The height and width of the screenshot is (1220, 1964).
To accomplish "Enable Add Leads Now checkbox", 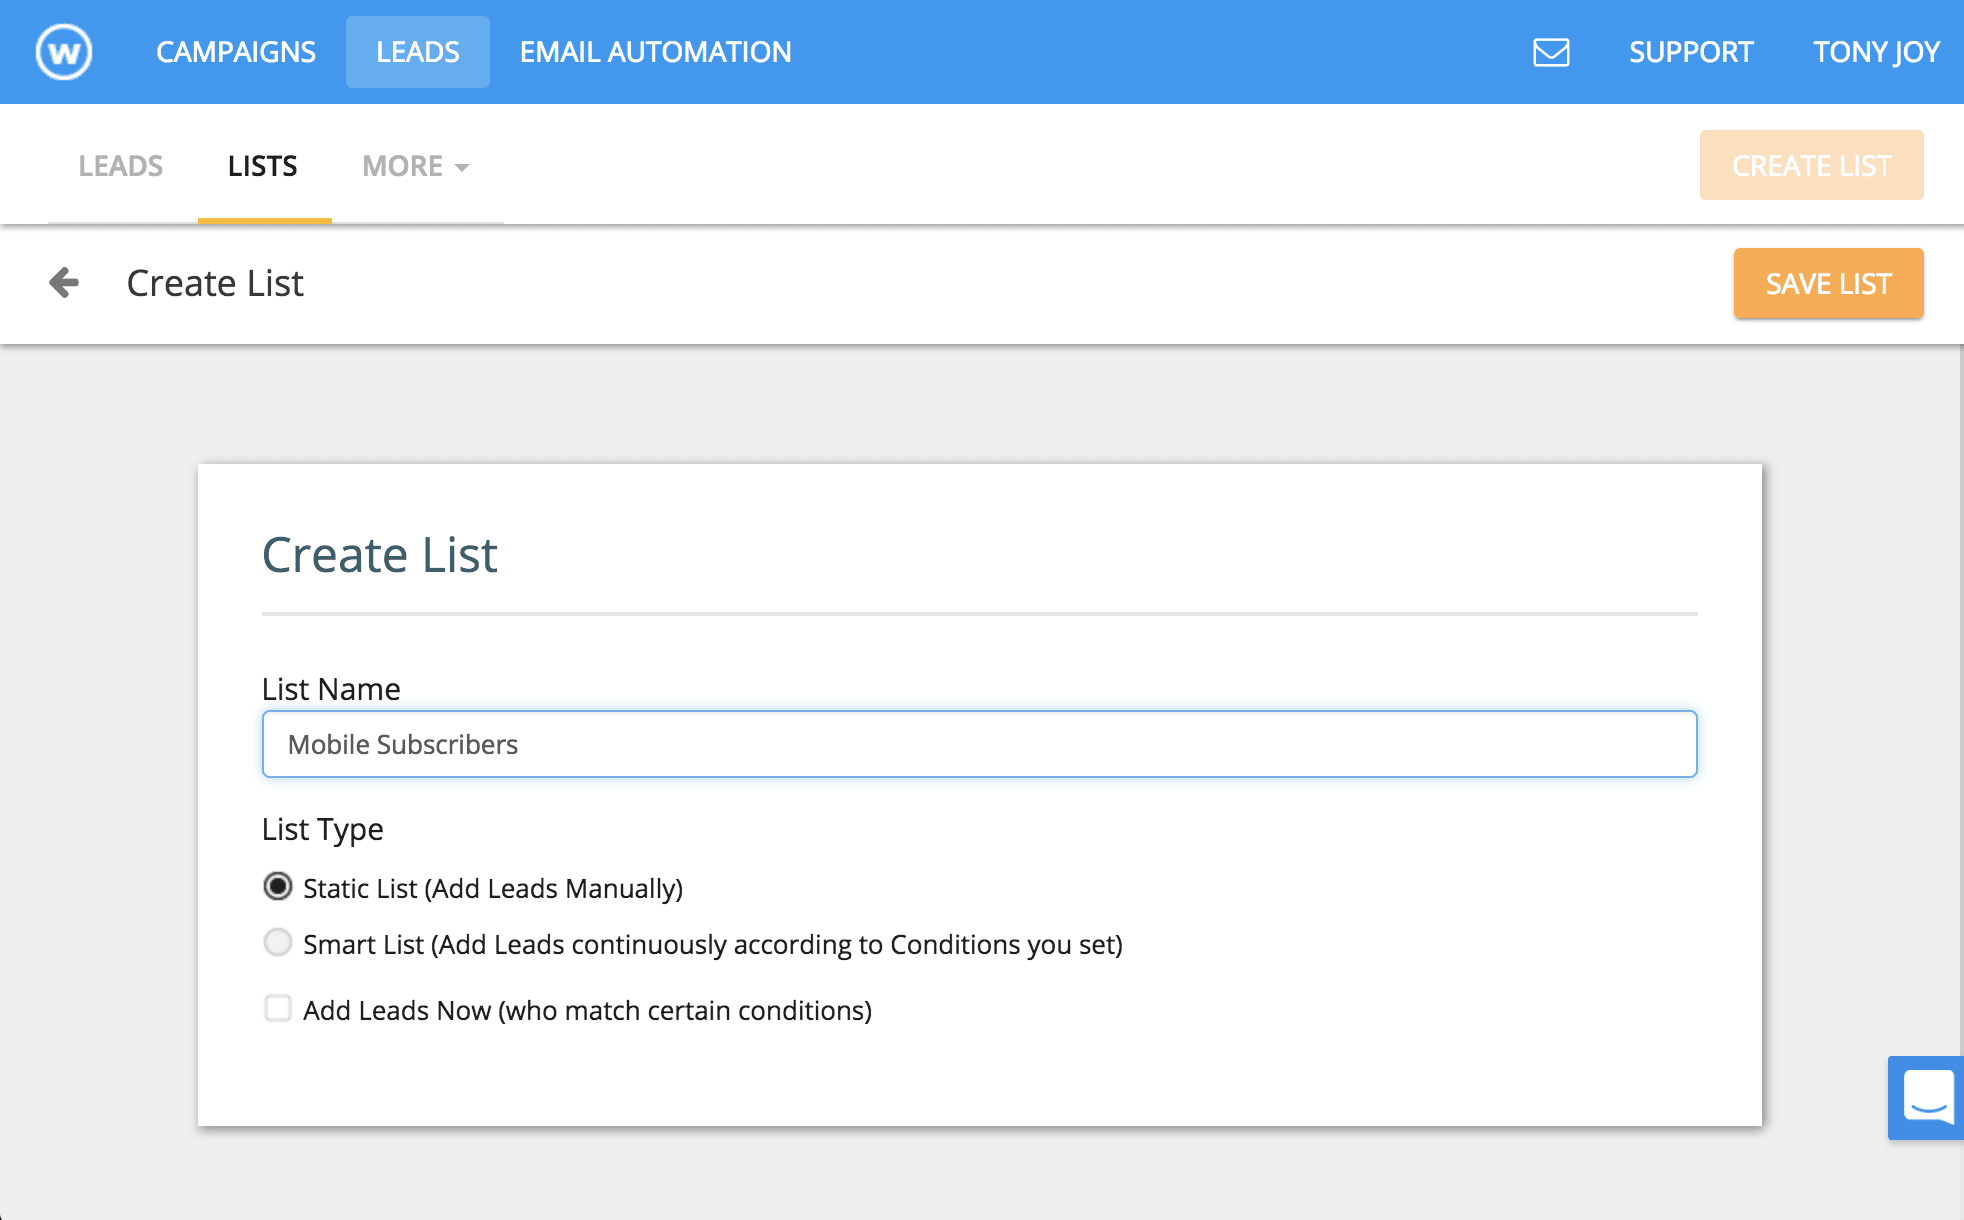I will [x=278, y=1008].
